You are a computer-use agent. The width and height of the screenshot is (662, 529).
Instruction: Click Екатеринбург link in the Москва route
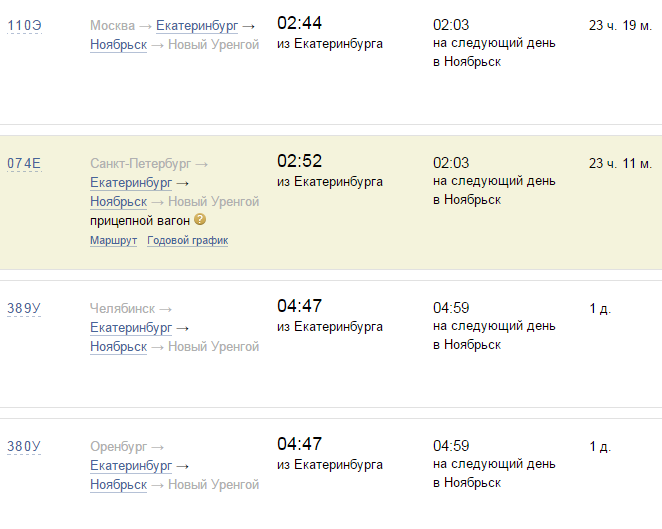point(197,25)
